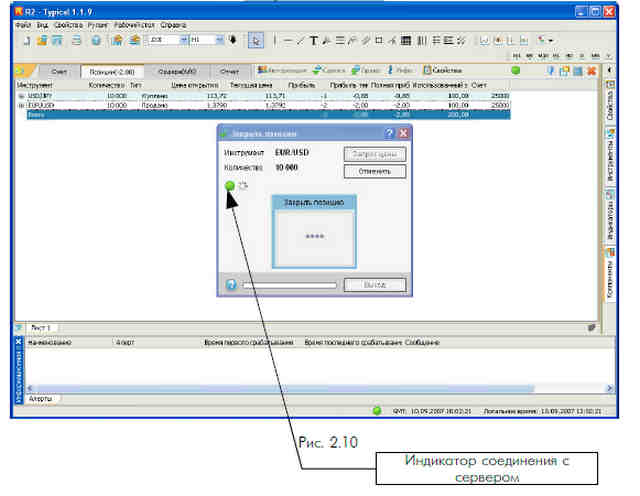640x496 pixels.
Task: Switch to the Отчет tab
Action: pyautogui.click(x=229, y=71)
